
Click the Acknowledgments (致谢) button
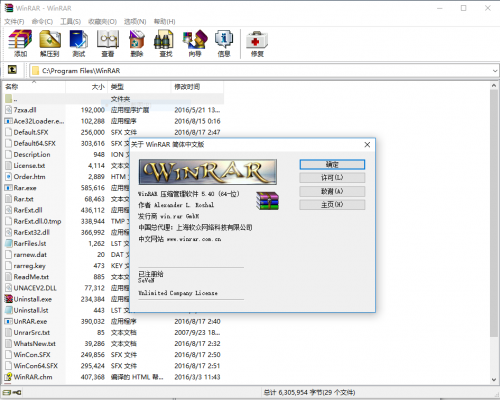pos(332,191)
